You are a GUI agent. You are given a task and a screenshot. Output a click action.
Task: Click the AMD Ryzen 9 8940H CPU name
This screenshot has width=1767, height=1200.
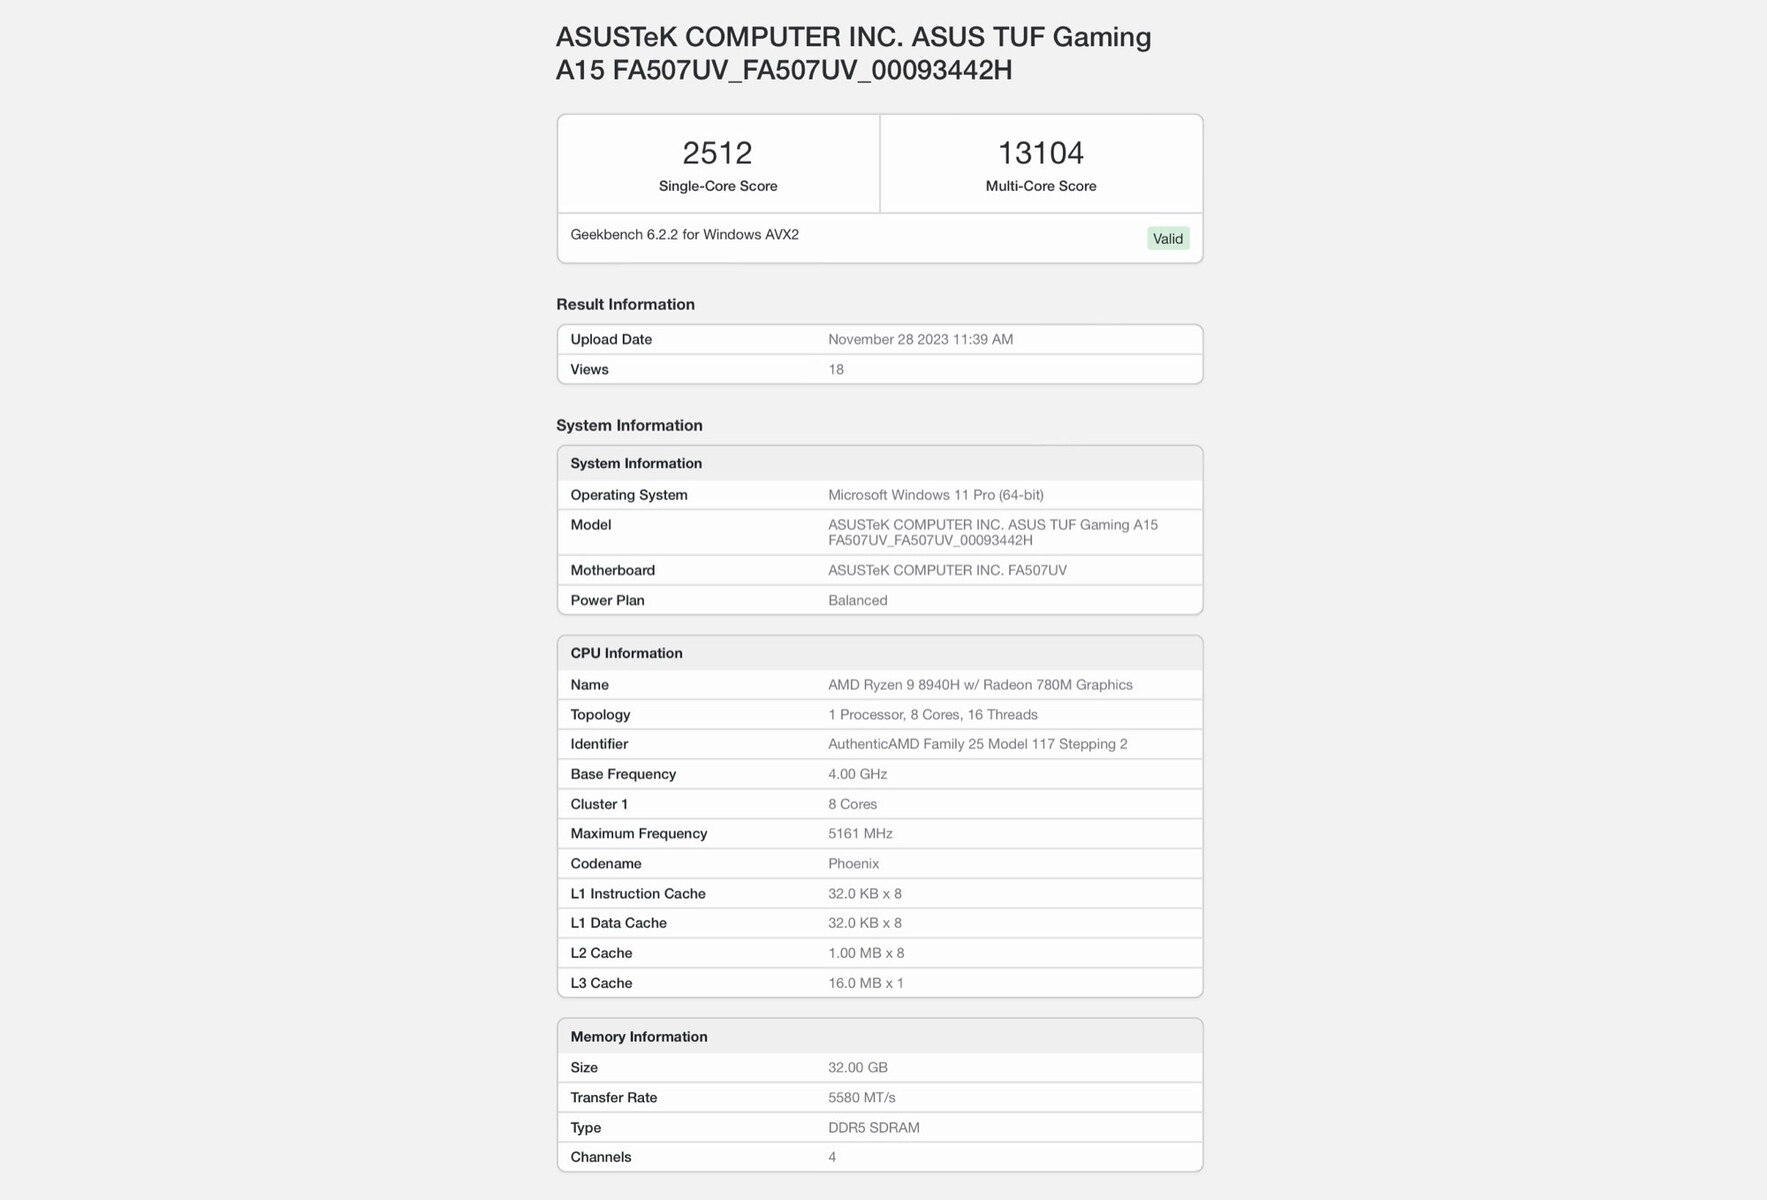click(x=979, y=685)
